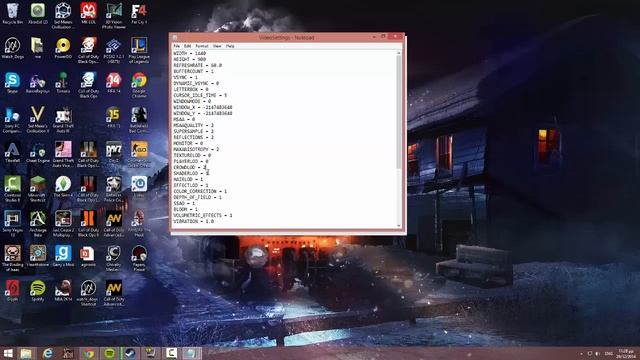Select the Chivalry Medieval Warfare icon
The height and width of the screenshot is (360, 640).
pyautogui.click(x=114, y=258)
